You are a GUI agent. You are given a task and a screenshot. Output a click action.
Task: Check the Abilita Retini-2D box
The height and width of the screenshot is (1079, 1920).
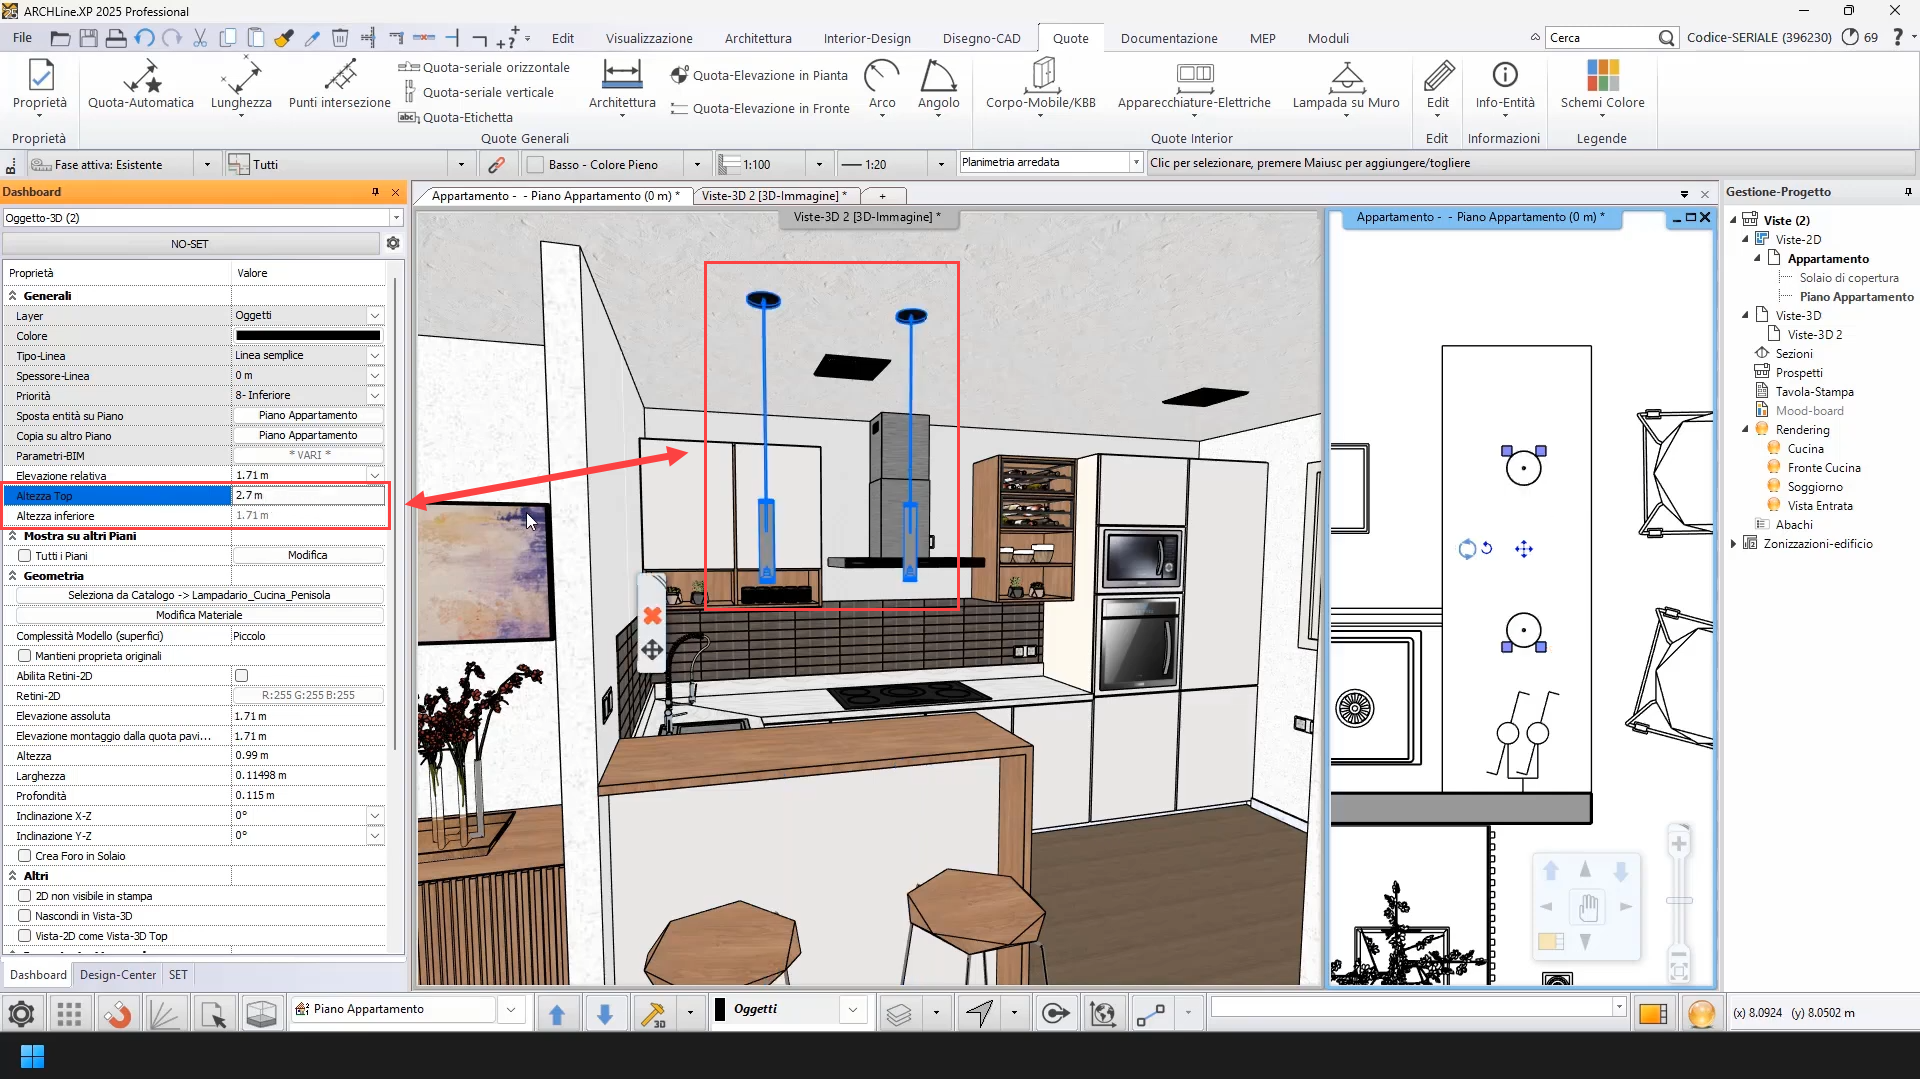(241, 676)
